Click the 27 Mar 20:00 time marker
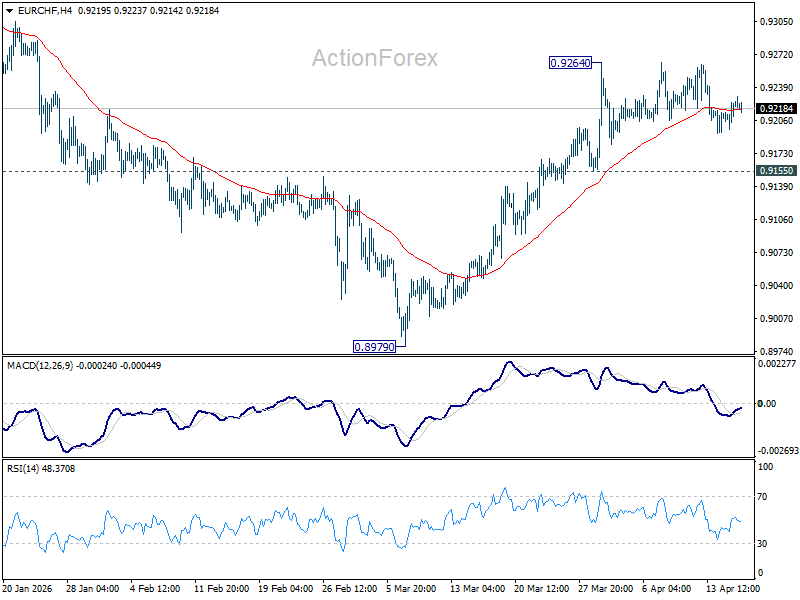This screenshot has width=800, height=600. click(606, 589)
